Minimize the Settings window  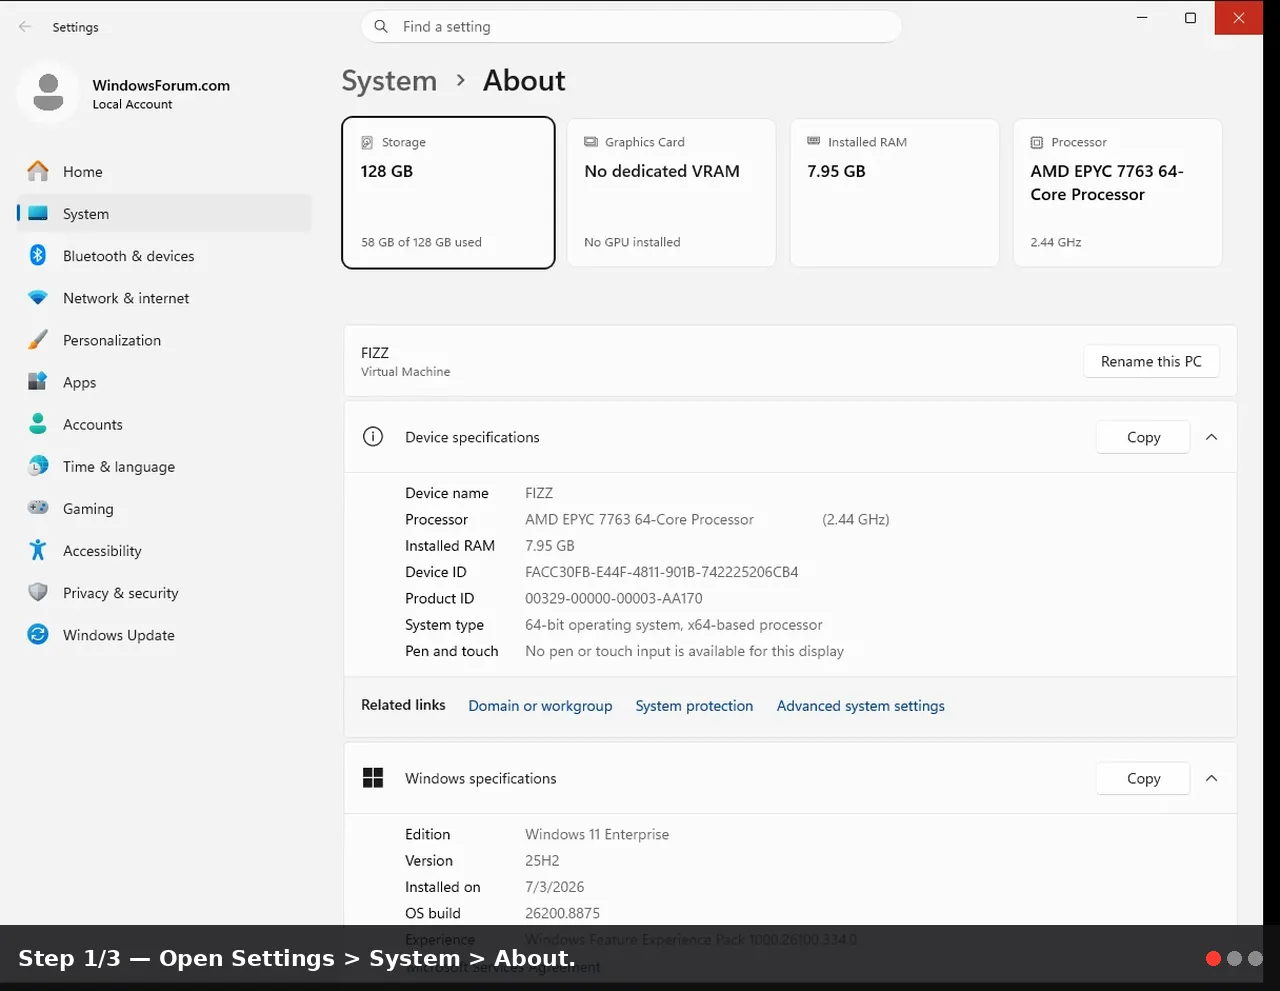pyautogui.click(x=1143, y=18)
